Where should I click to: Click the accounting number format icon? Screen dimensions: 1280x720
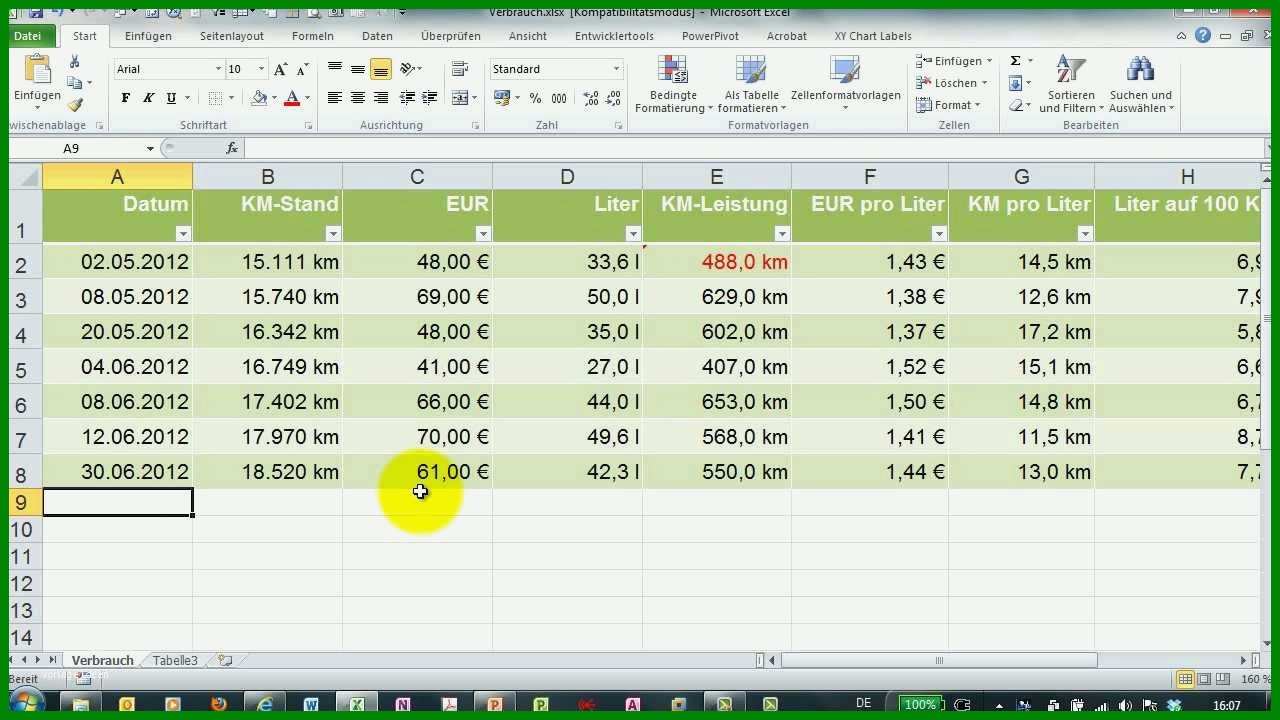click(x=502, y=98)
